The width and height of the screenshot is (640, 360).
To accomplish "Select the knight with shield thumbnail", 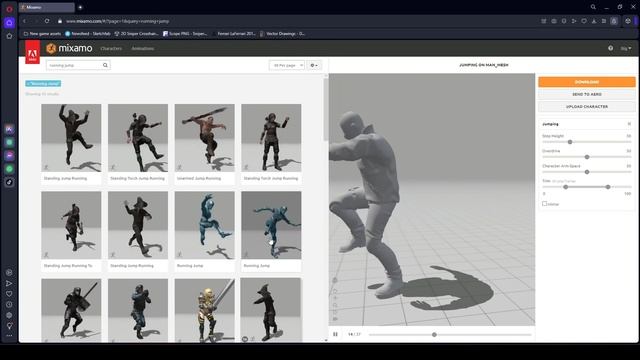I will 71,310.
